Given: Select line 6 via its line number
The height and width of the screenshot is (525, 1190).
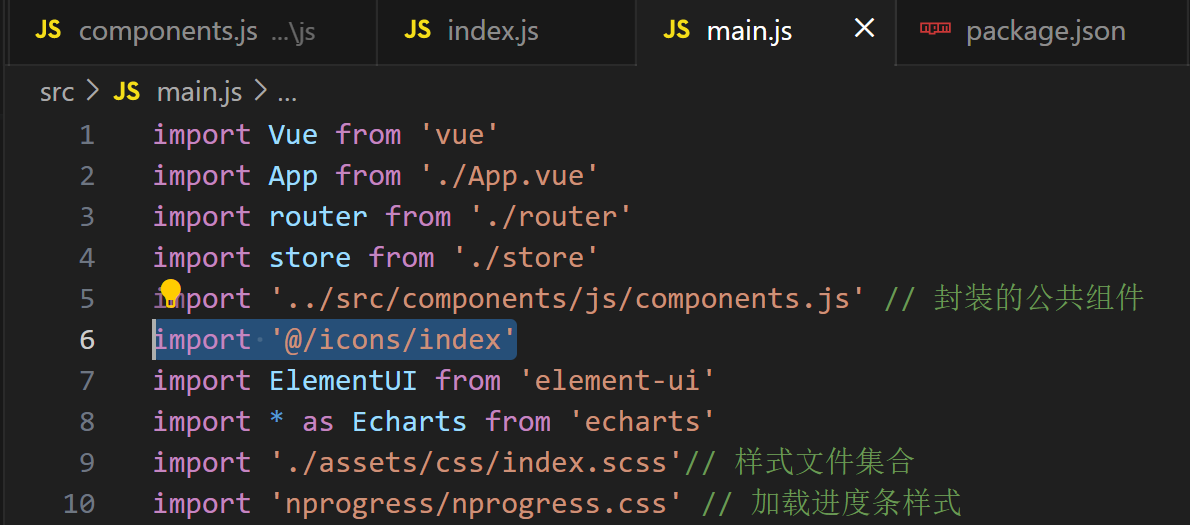Looking at the screenshot, I should pyautogui.click(x=87, y=340).
